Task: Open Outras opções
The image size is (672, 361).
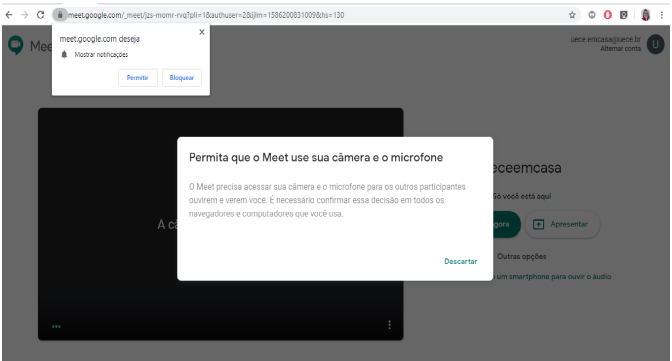Action: pyautogui.click(x=522, y=256)
